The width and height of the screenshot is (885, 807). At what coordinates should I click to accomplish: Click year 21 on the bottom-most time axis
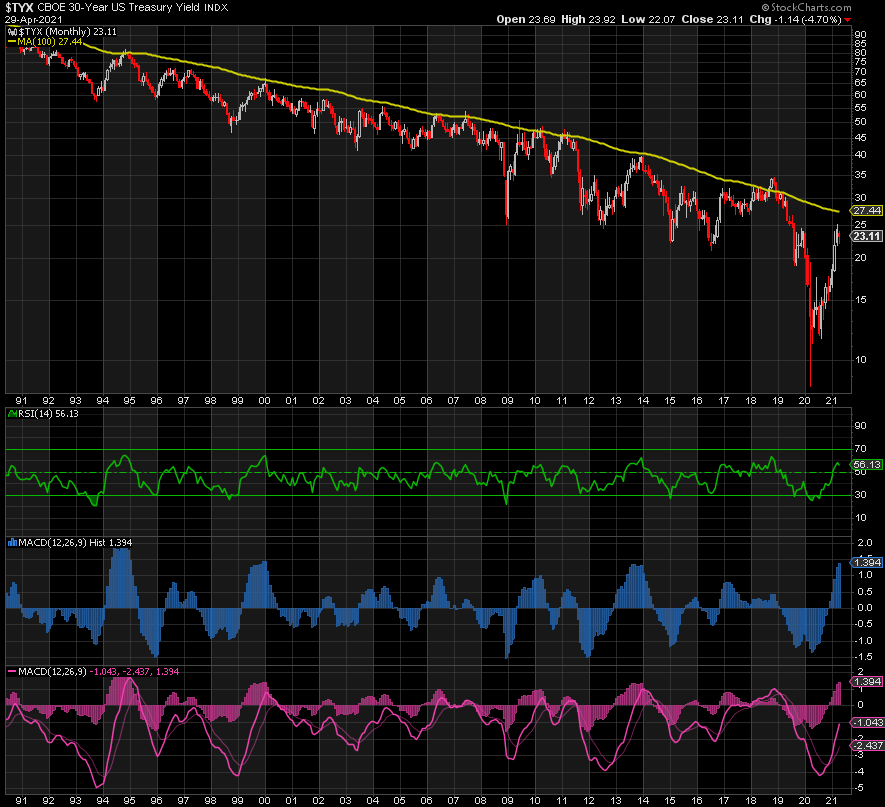point(831,800)
